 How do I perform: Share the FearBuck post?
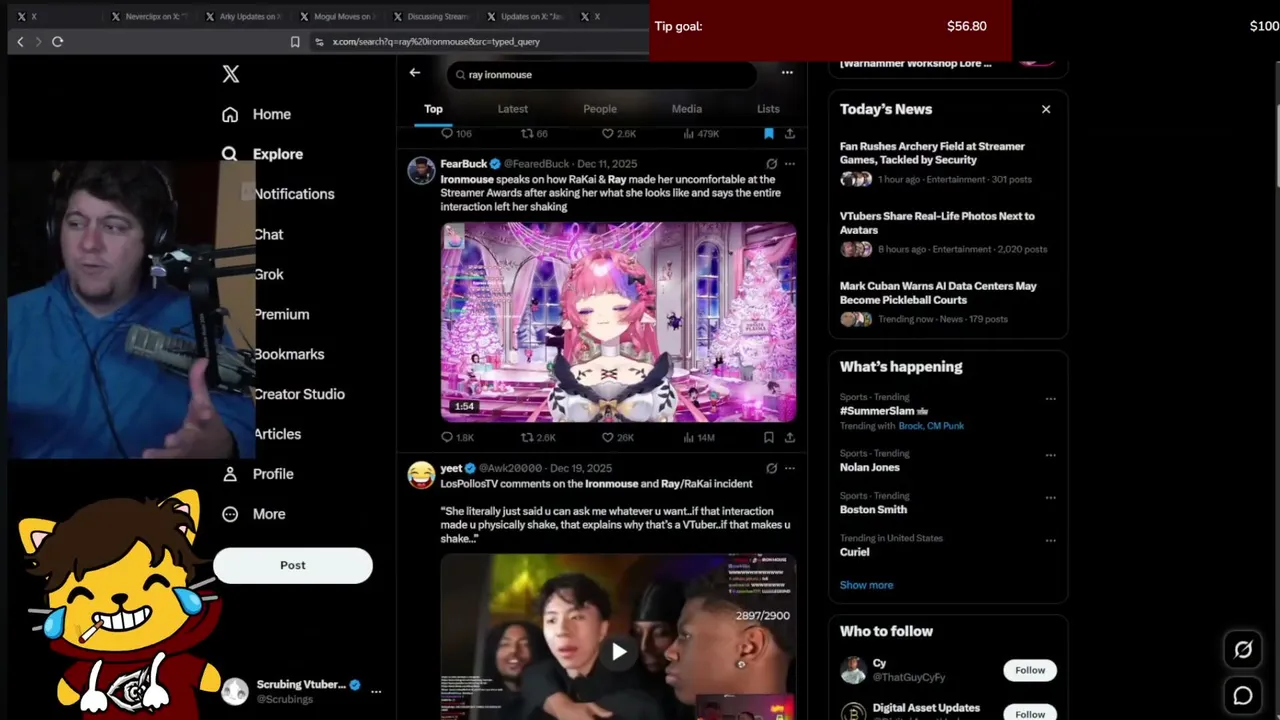click(x=790, y=437)
